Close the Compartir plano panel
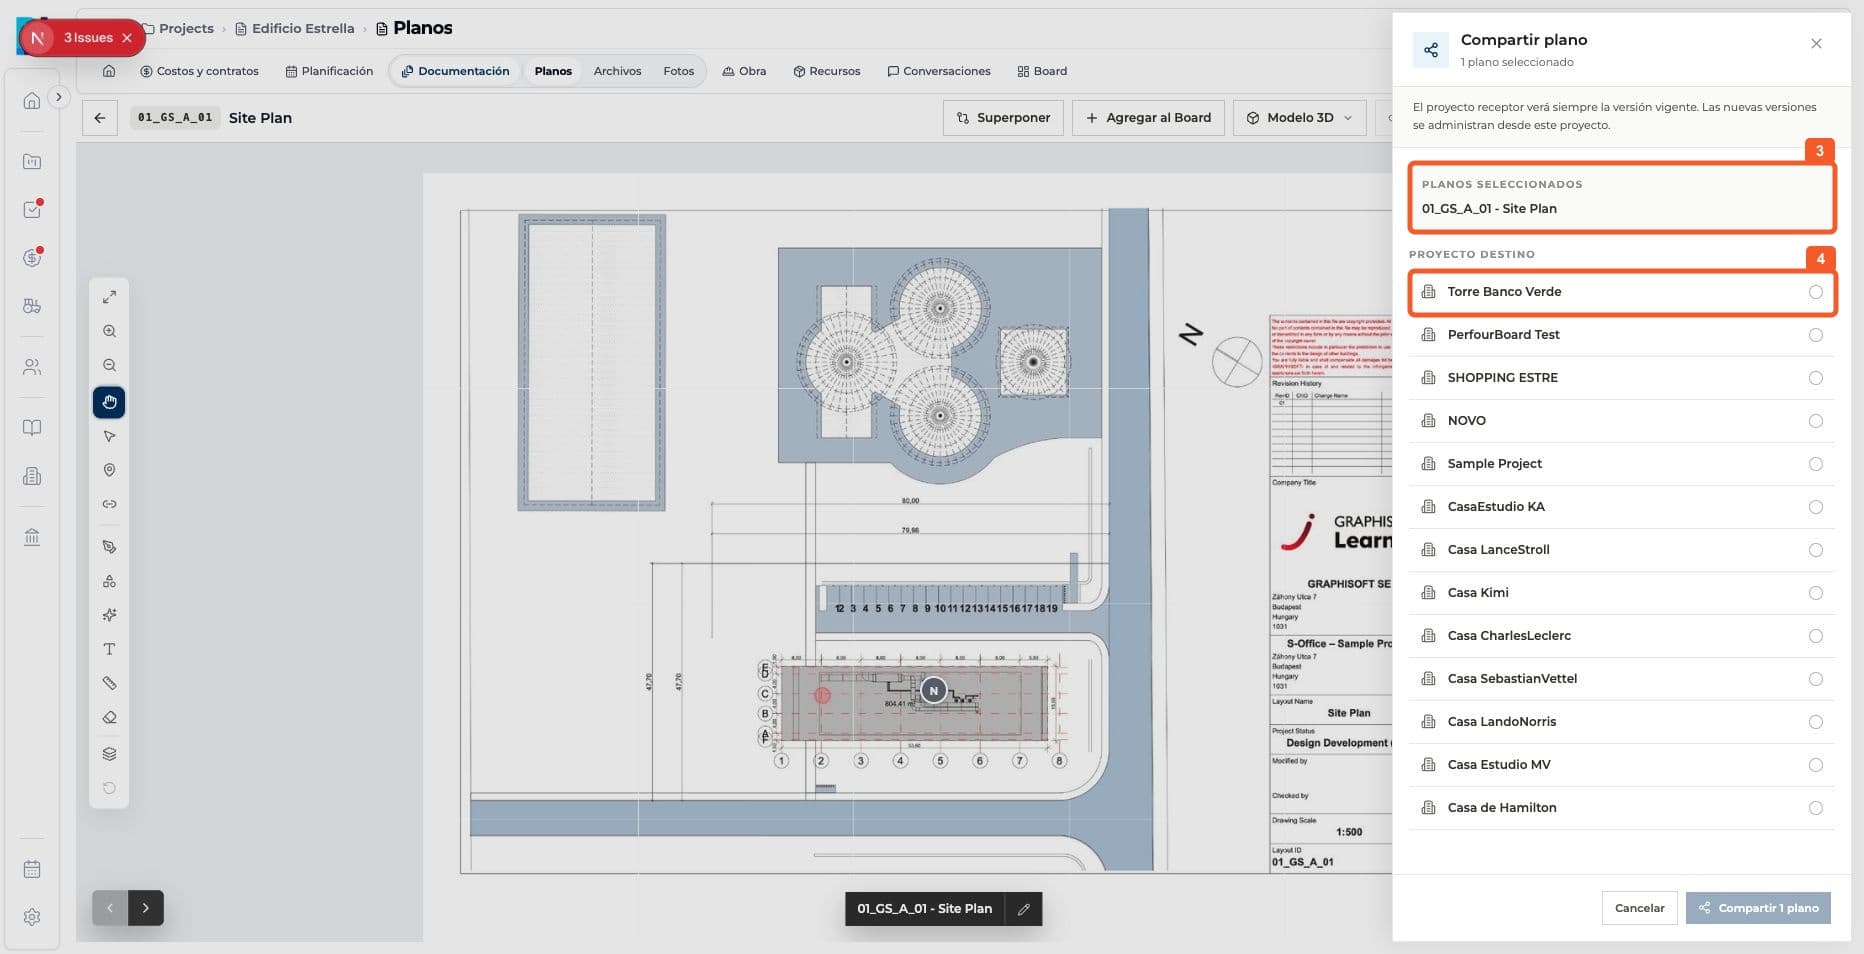Image resolution: width=1864 pixels, height=954 pixels. (1816, 43)
